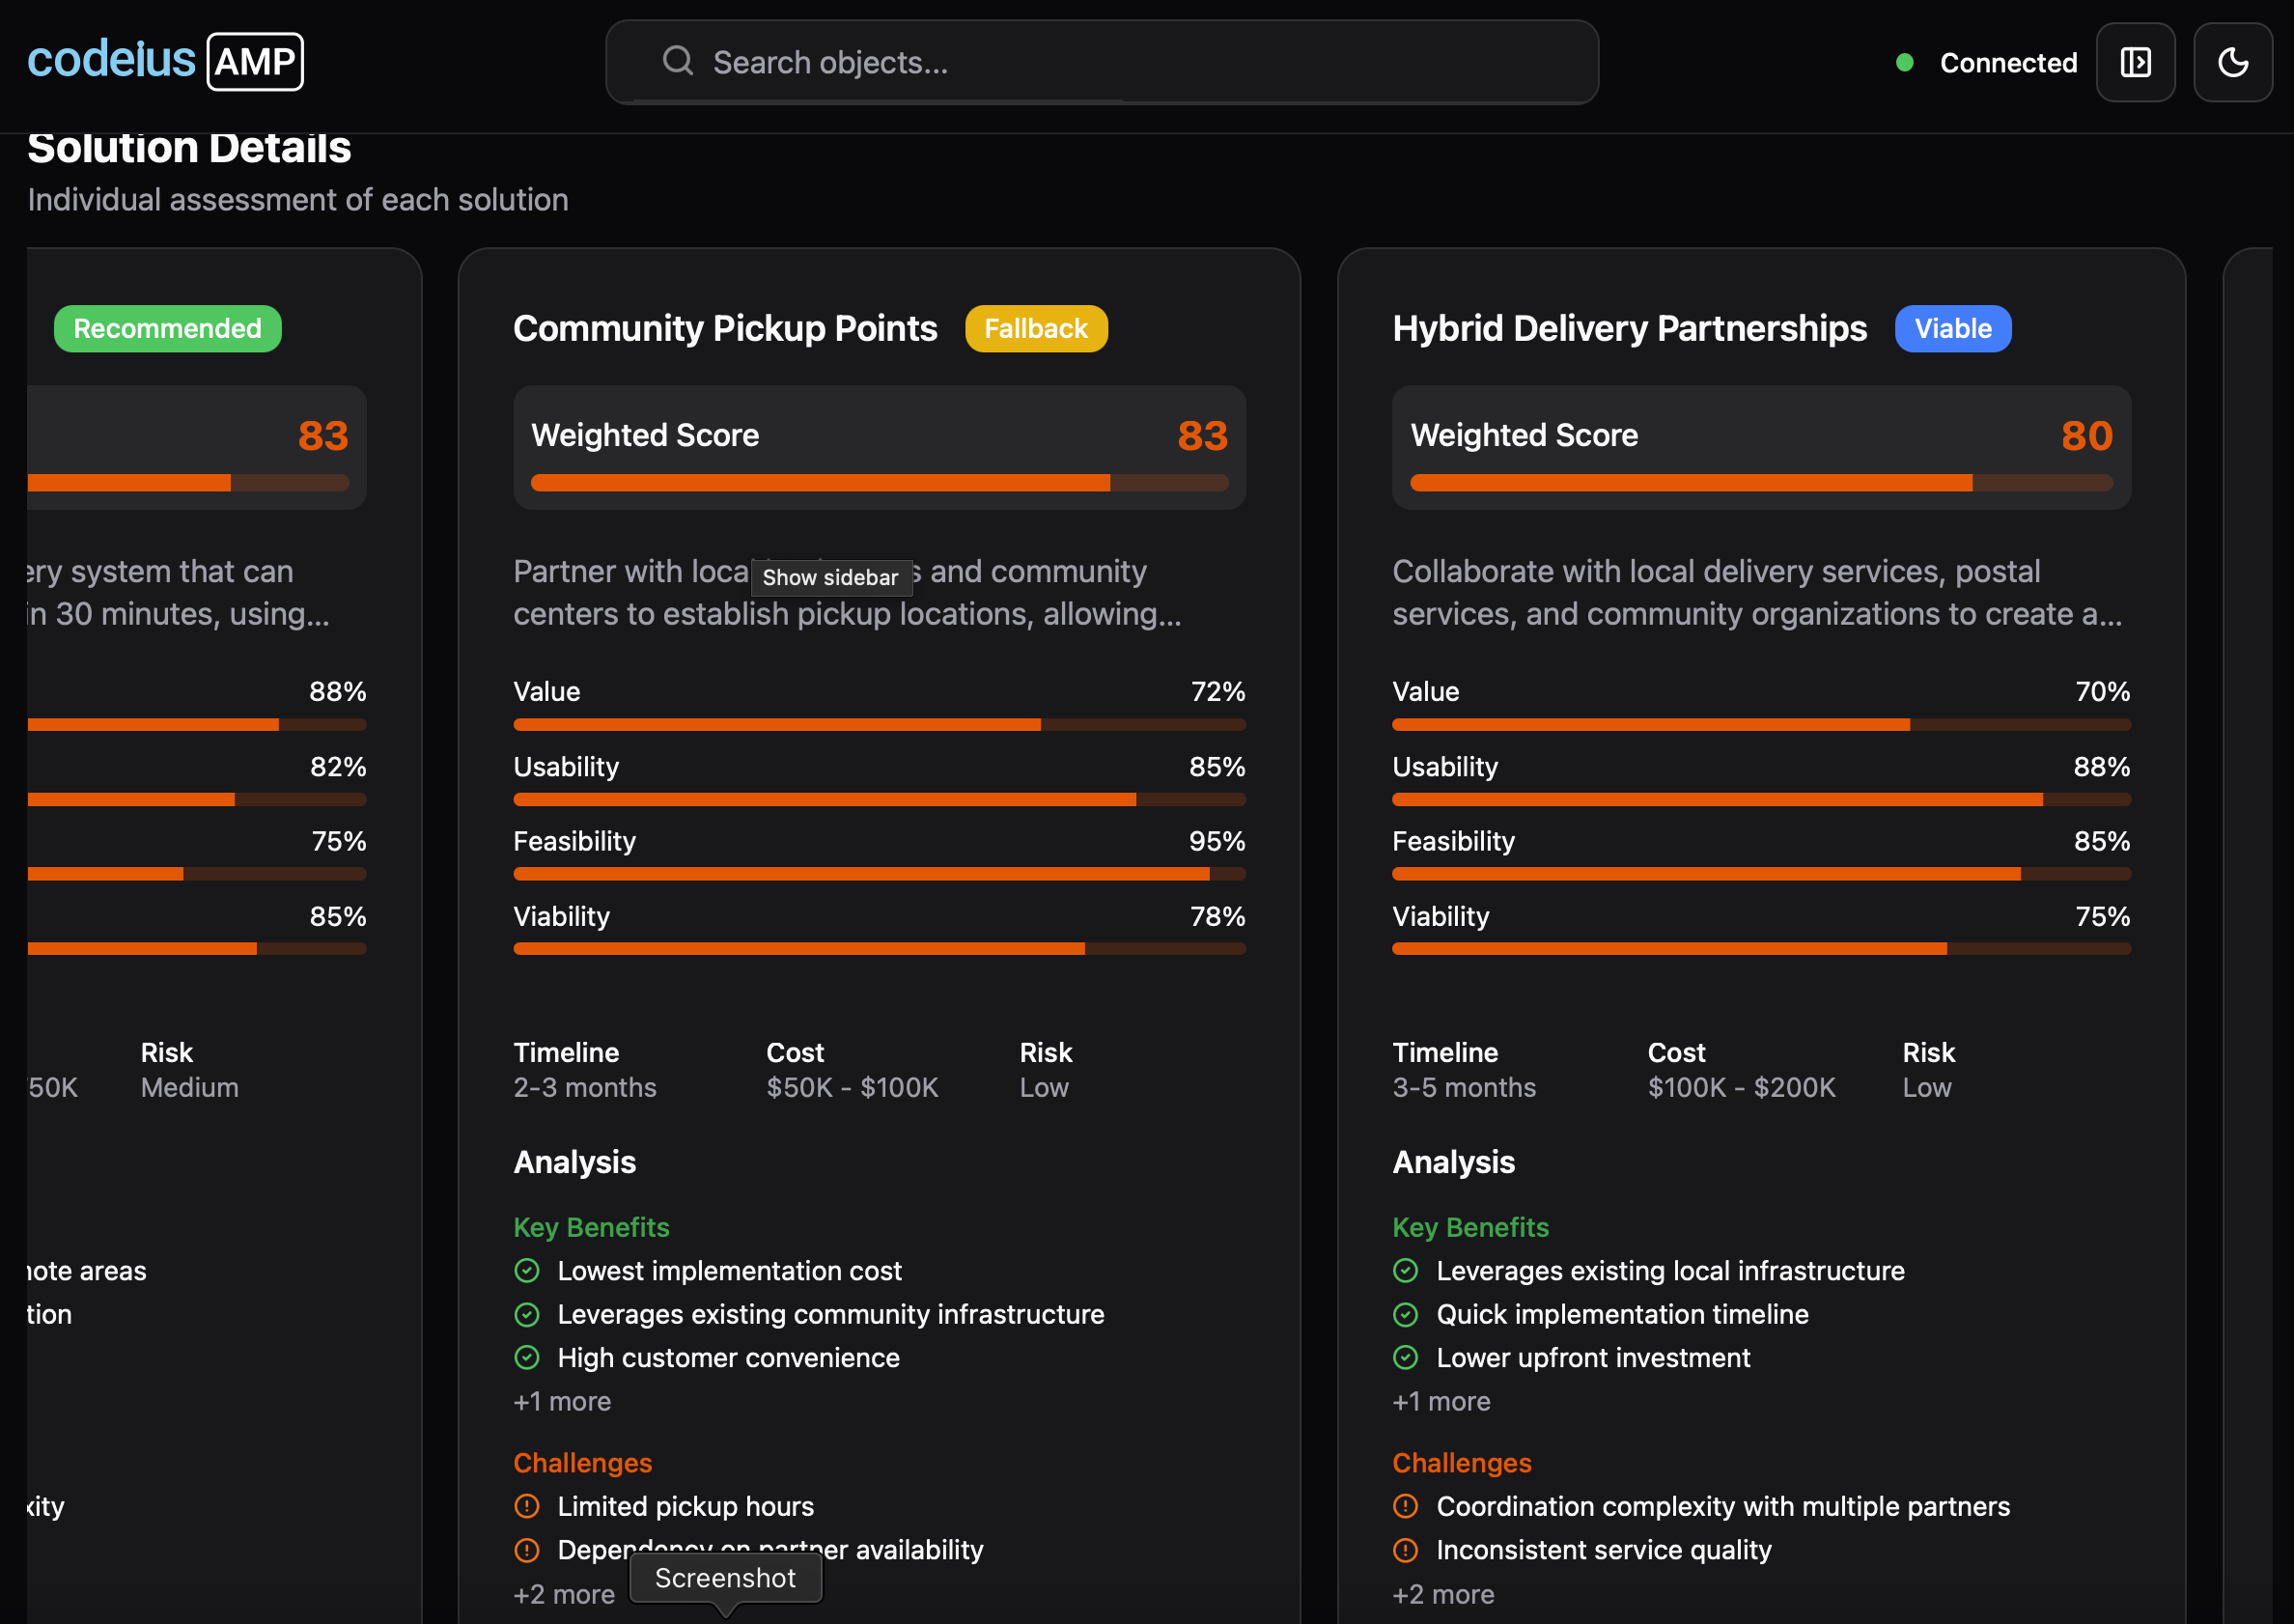Screen dimensions: 2294x1624
Task: Click the green Connected status dot
Action: click(x=1904, y=62)
